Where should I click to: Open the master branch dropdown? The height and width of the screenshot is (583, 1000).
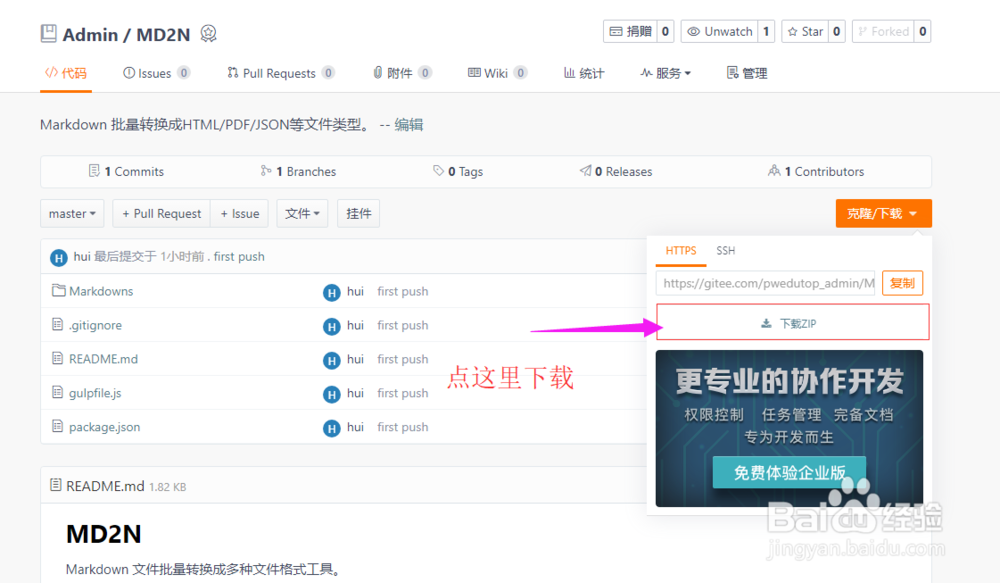(x=71, y=213)
